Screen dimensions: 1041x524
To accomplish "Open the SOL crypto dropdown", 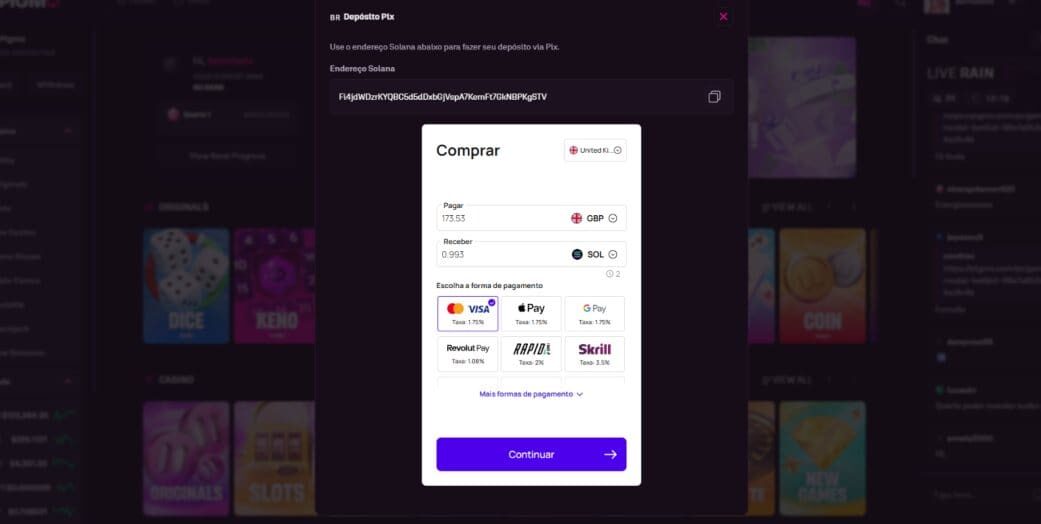I will [x=595, y=254].
